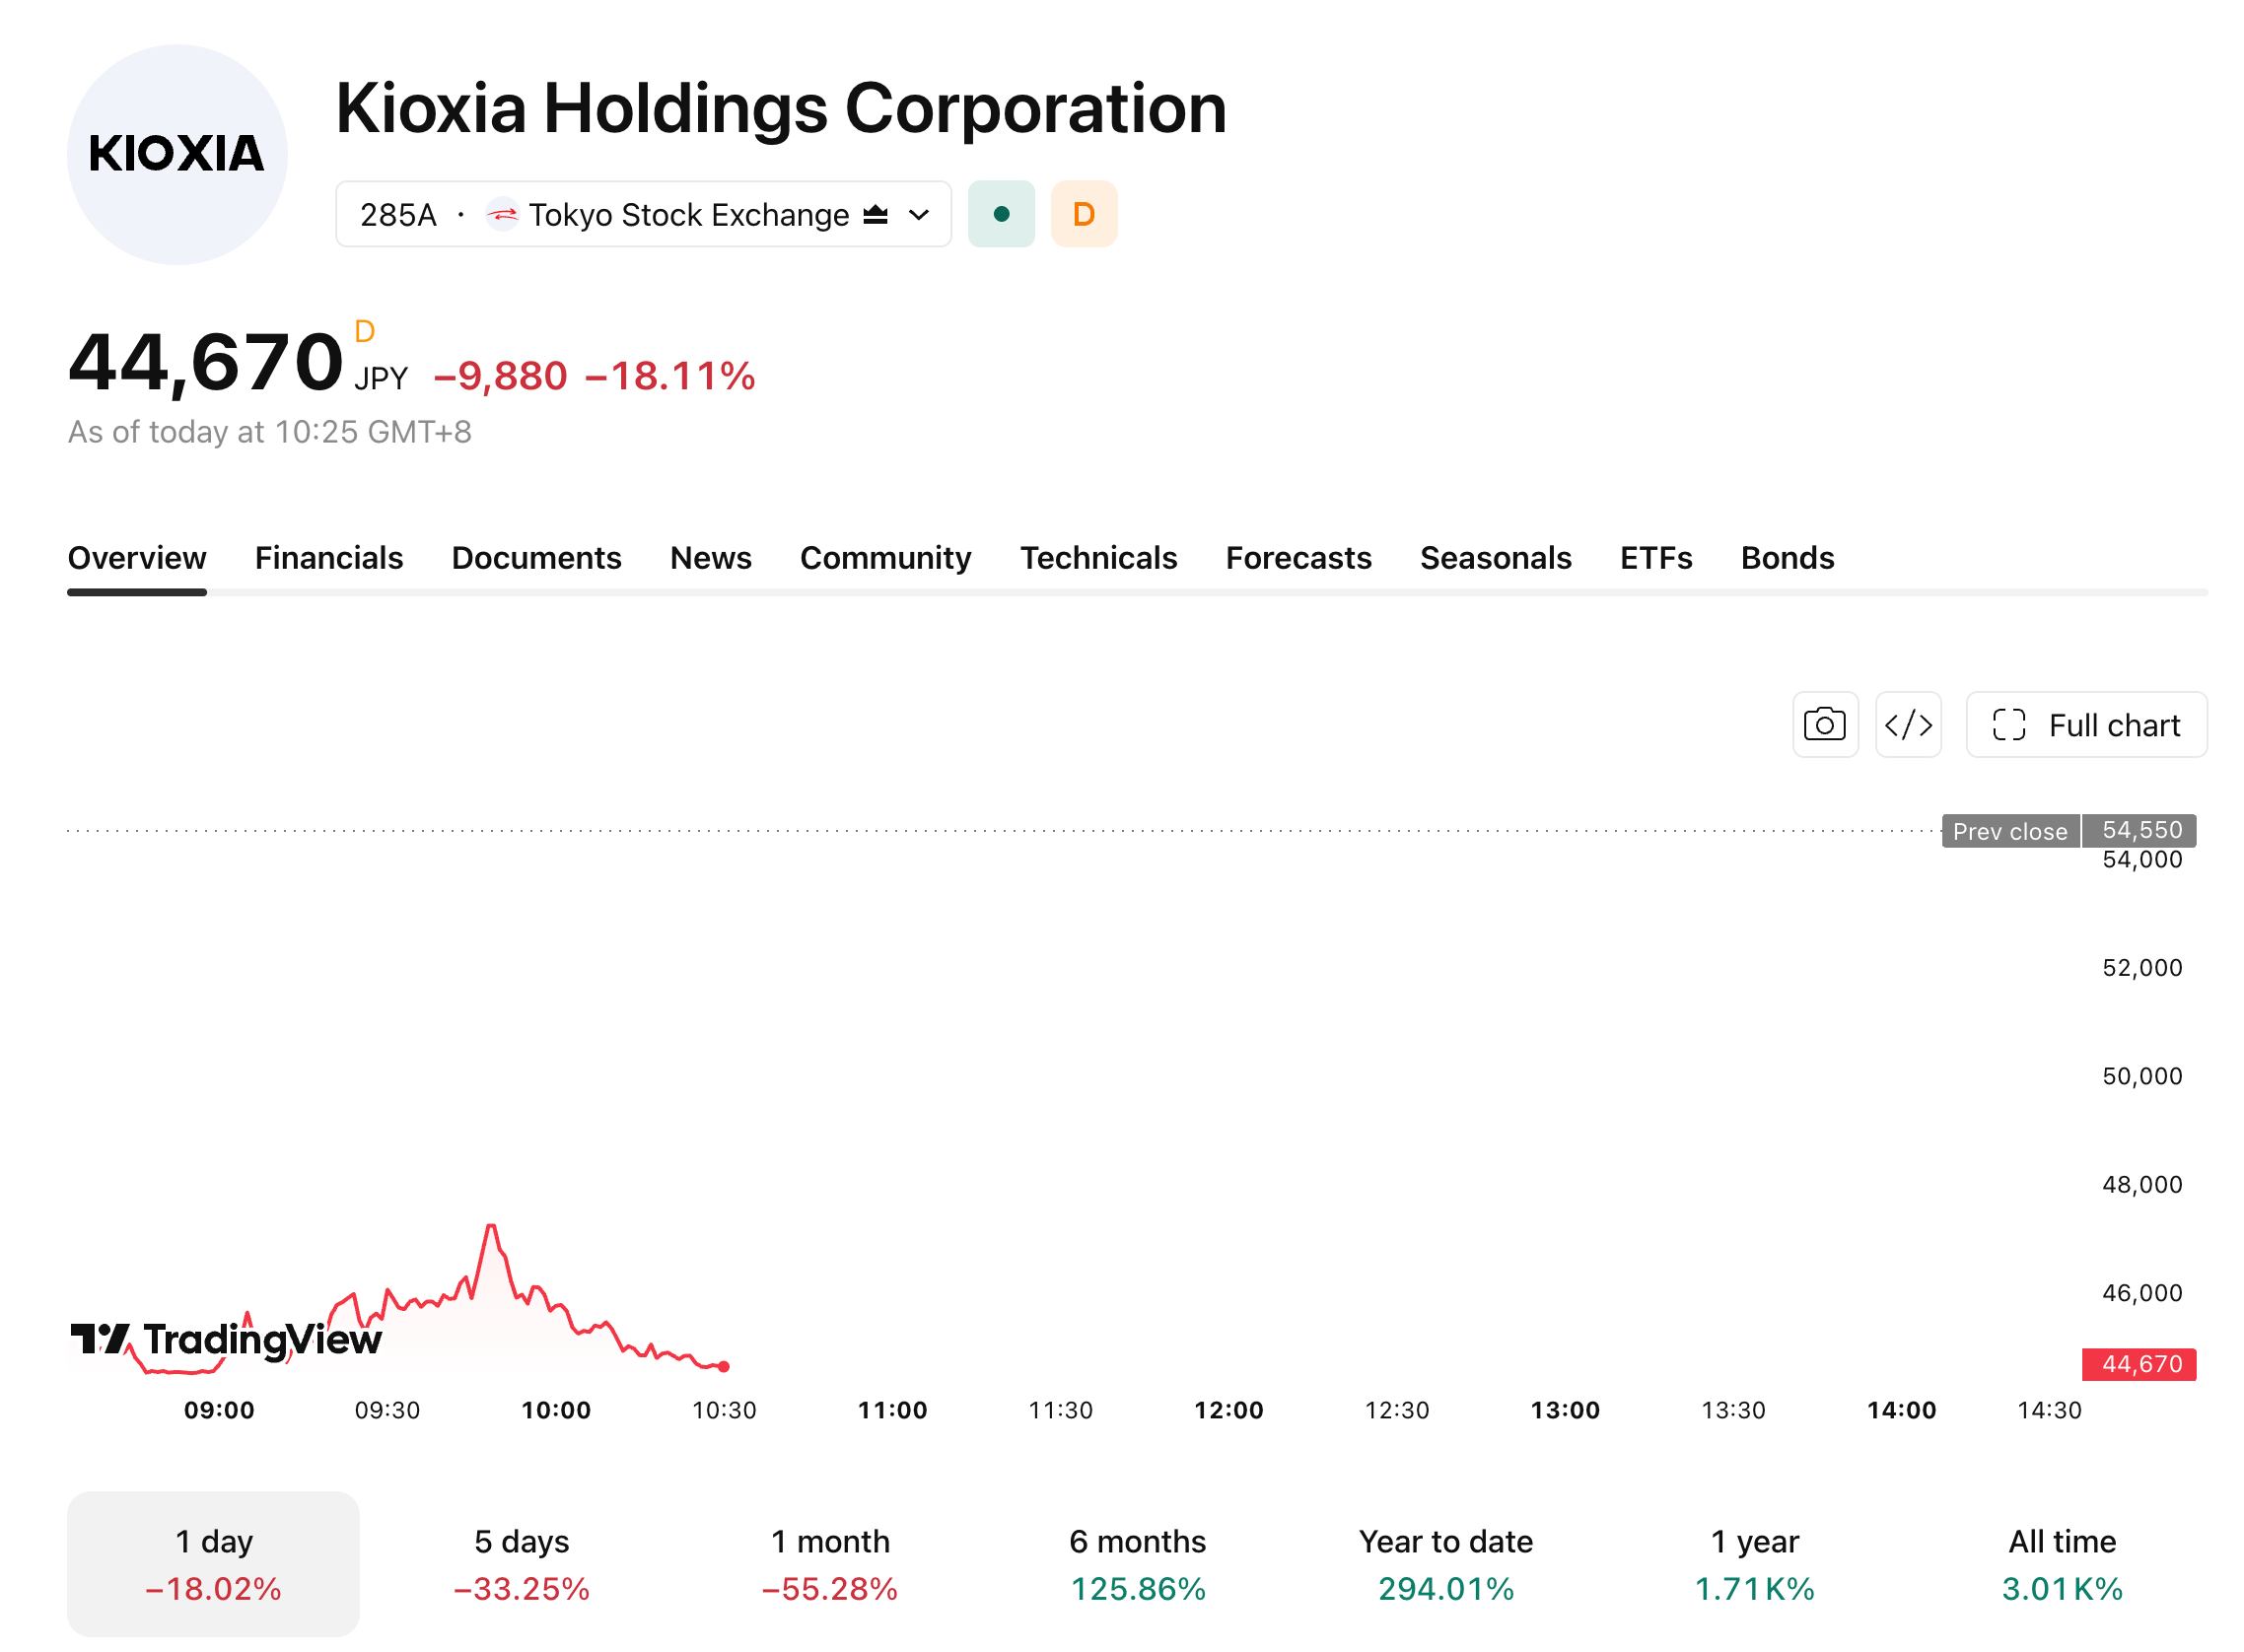Select the 1 day range

coord(213,1564)
